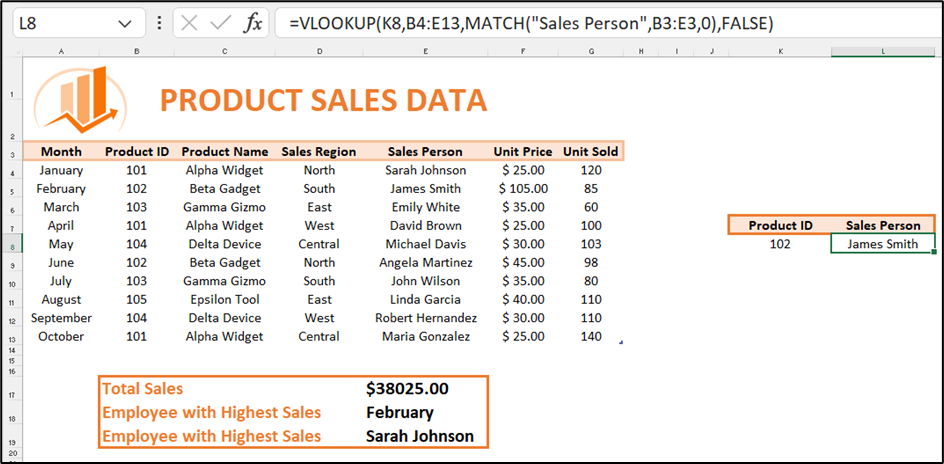Click the Insert Function fx icon
944x464 pixels.
[252, 23]
